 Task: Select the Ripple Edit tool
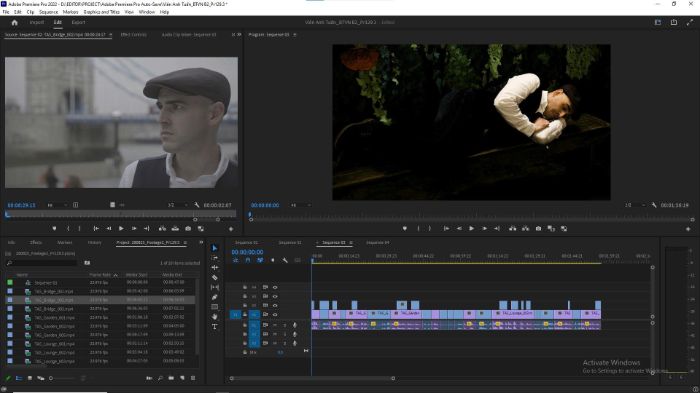[x=215, y=268]
